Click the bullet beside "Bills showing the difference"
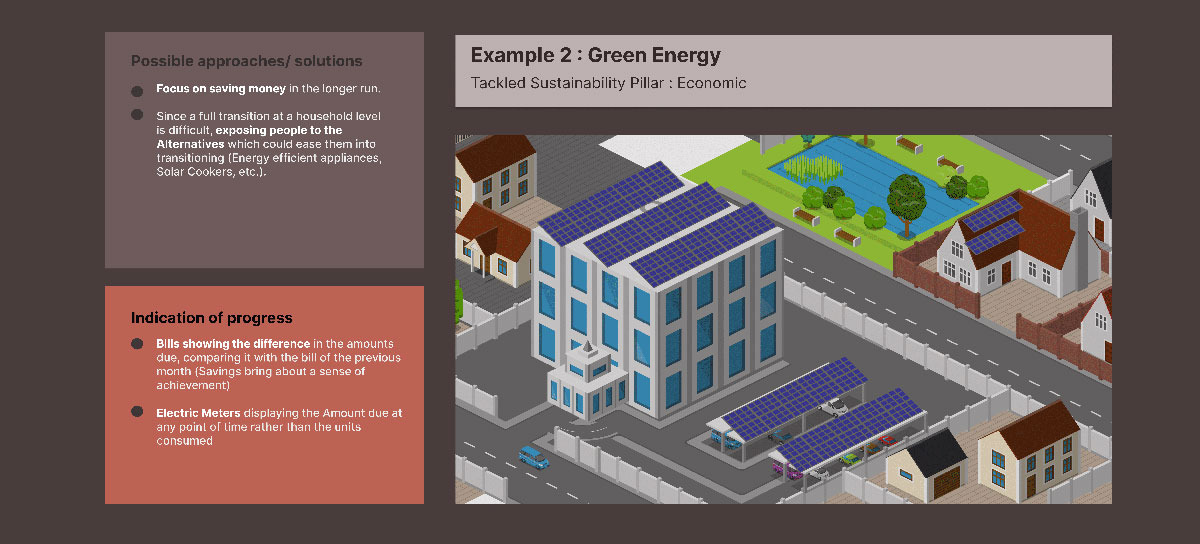The height and width of the screenshot is (544, 1200). pos(137,344)
